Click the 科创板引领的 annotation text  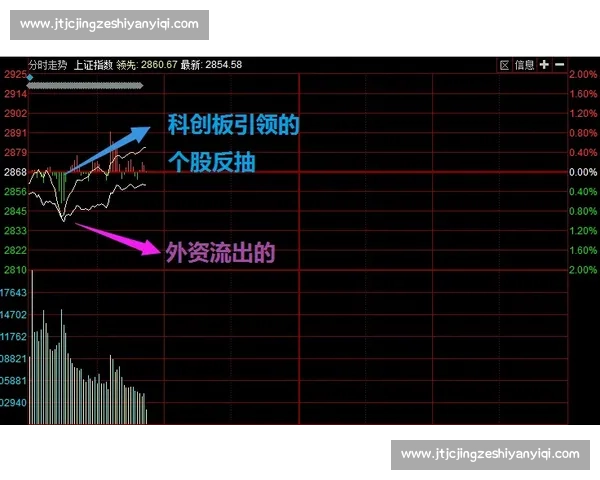pos(233,127)
